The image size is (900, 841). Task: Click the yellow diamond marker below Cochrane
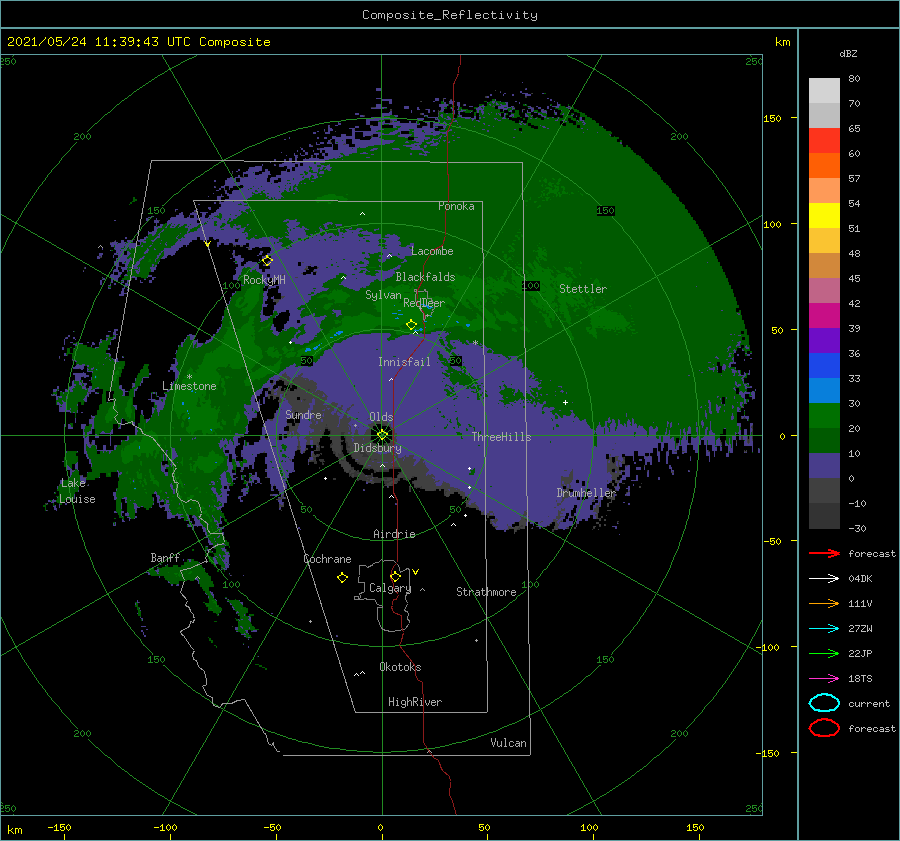342,578
